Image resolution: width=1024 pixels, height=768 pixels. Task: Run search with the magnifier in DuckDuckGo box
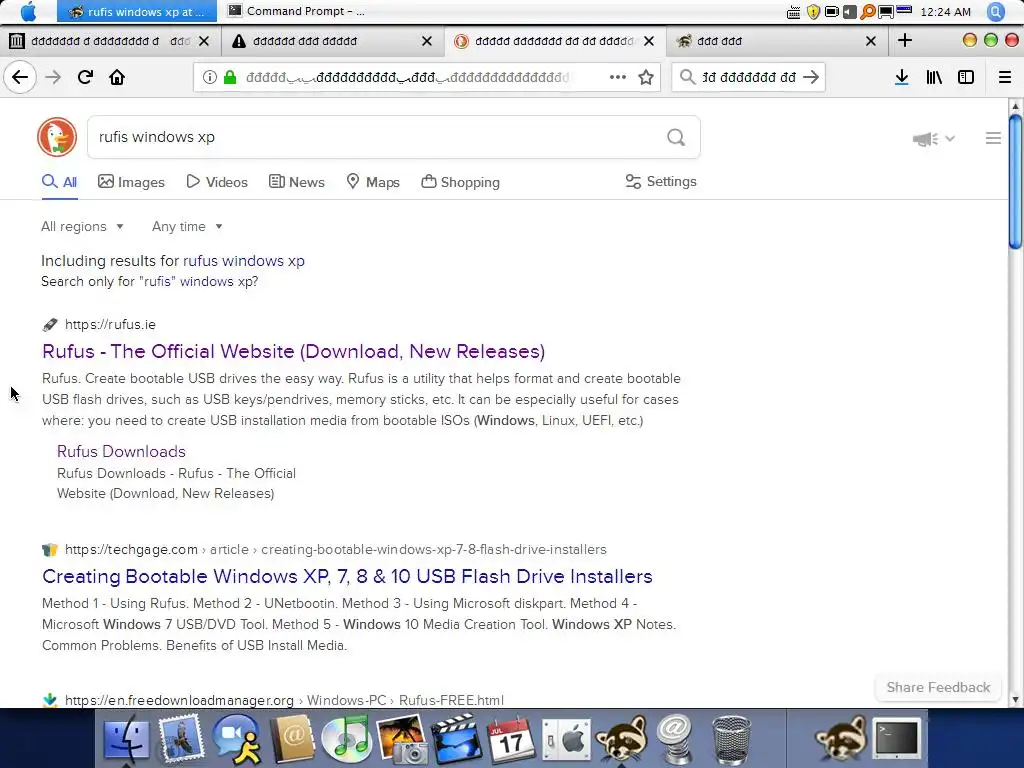tap(676, 137)
